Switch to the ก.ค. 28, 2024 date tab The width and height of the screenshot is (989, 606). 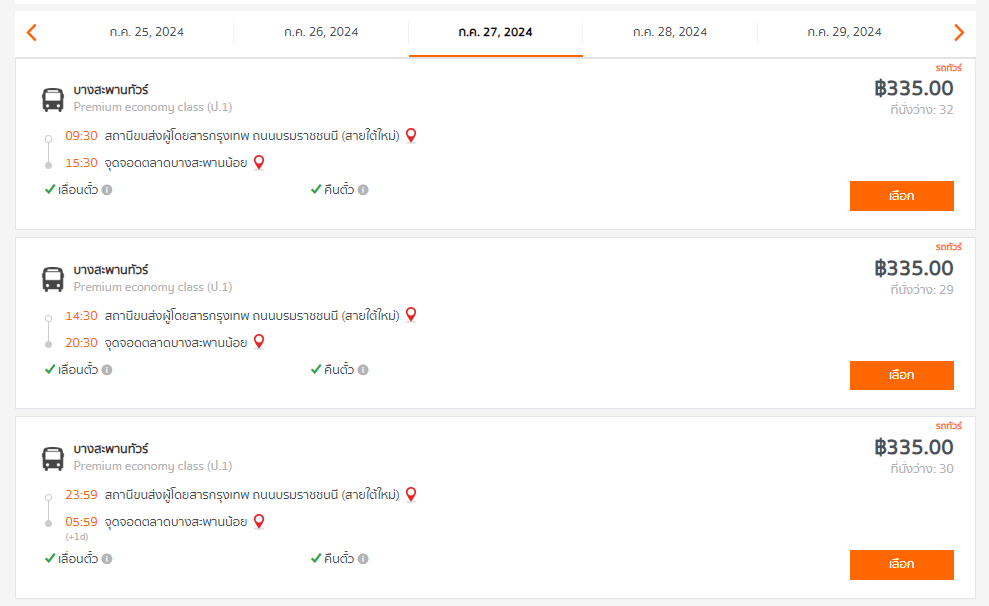670,32
